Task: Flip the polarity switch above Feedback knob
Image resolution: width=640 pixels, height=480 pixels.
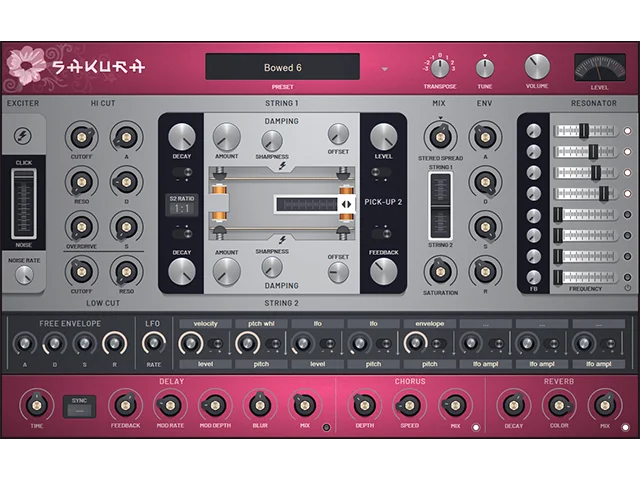Action: pyautogui.click(x=381, y=233)
